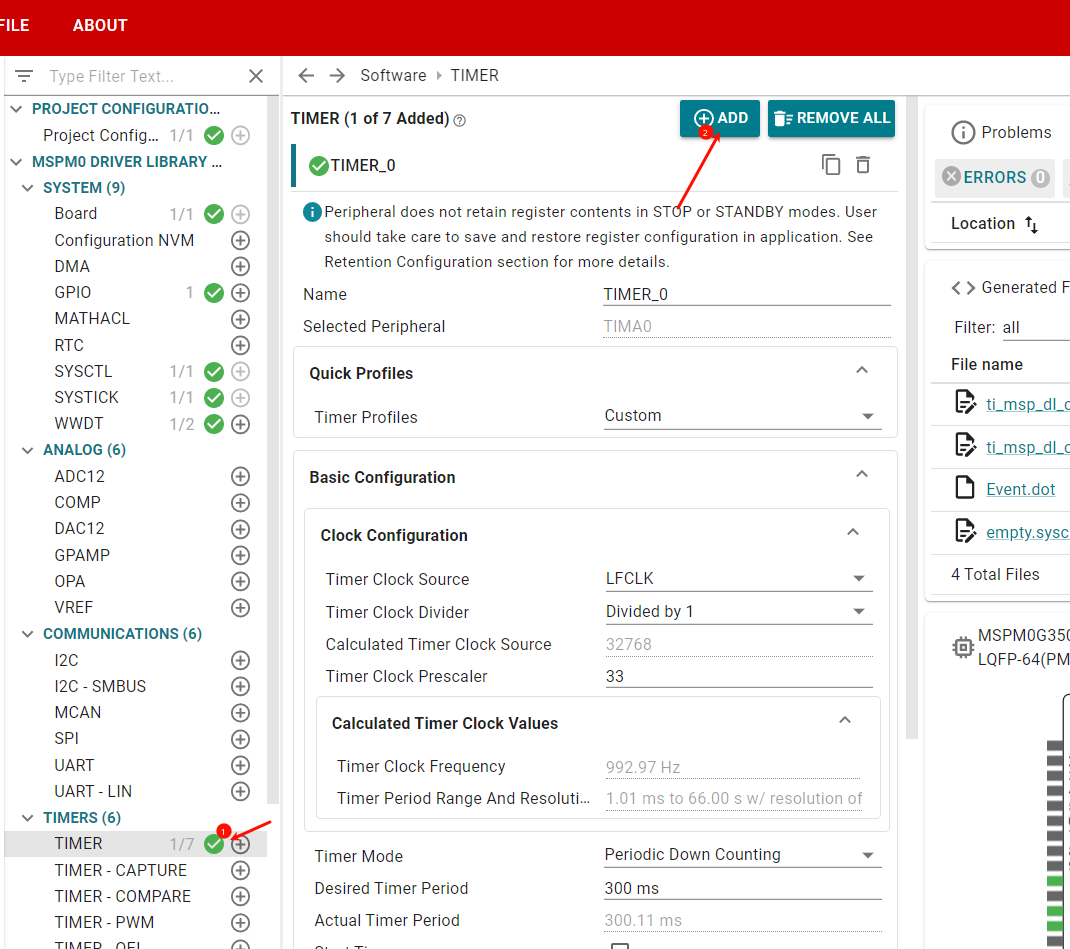Go back using the left arrow

point(306,75)
